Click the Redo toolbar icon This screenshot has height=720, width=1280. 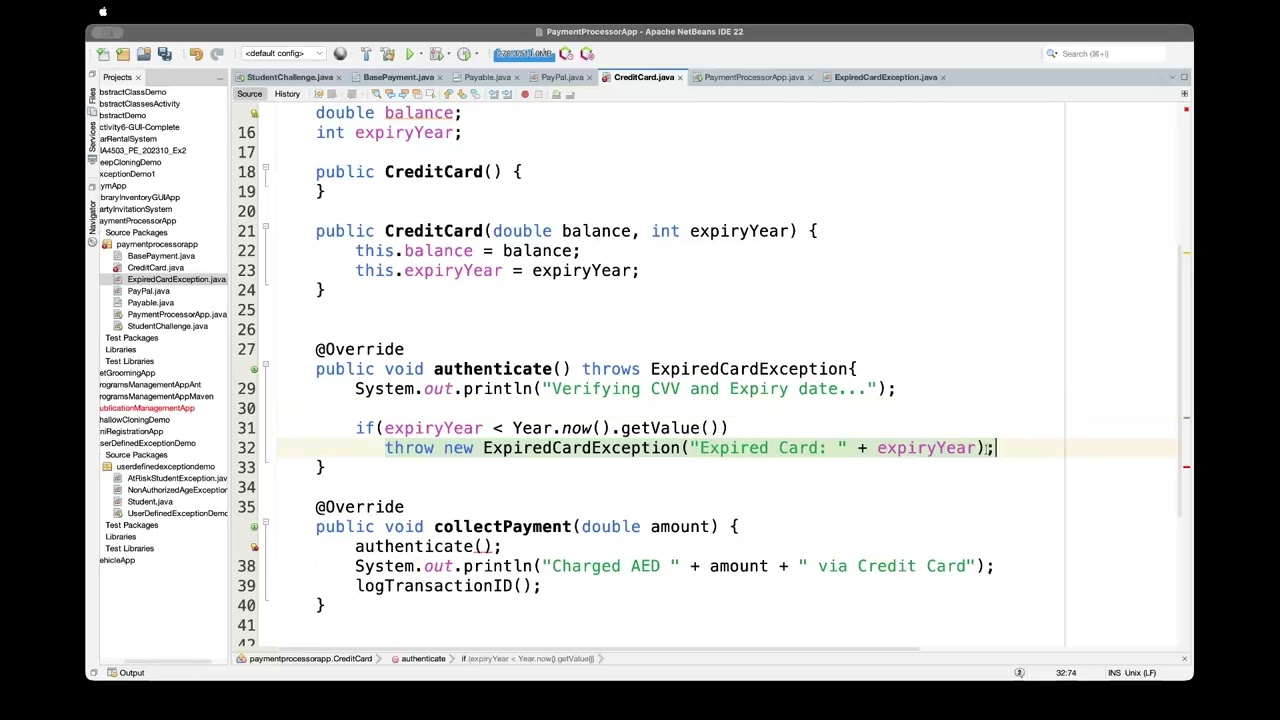[x=216, y=54]
